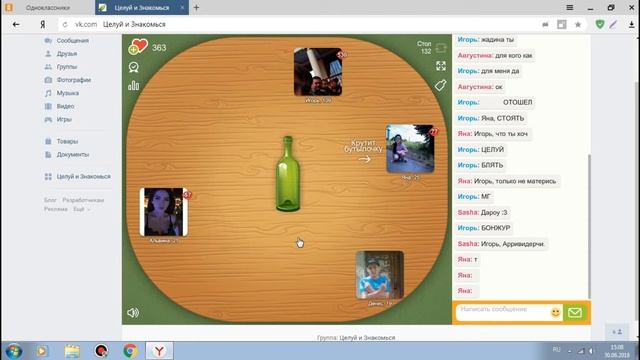Click the chat scrollbar

pyautogui.click(x=589, y=226)
